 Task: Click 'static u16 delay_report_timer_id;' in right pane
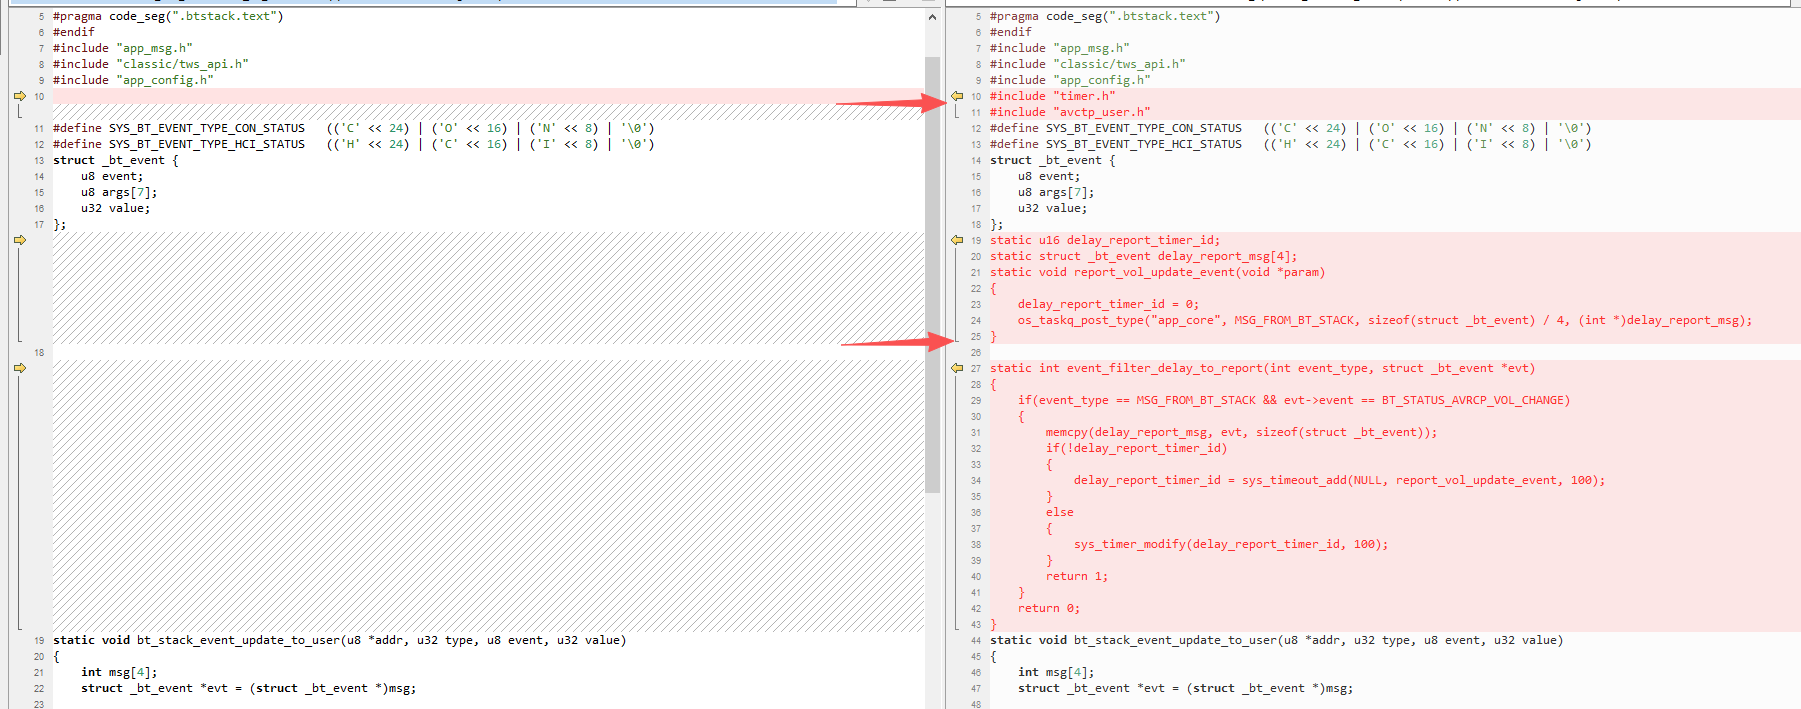click(1105, 240)
